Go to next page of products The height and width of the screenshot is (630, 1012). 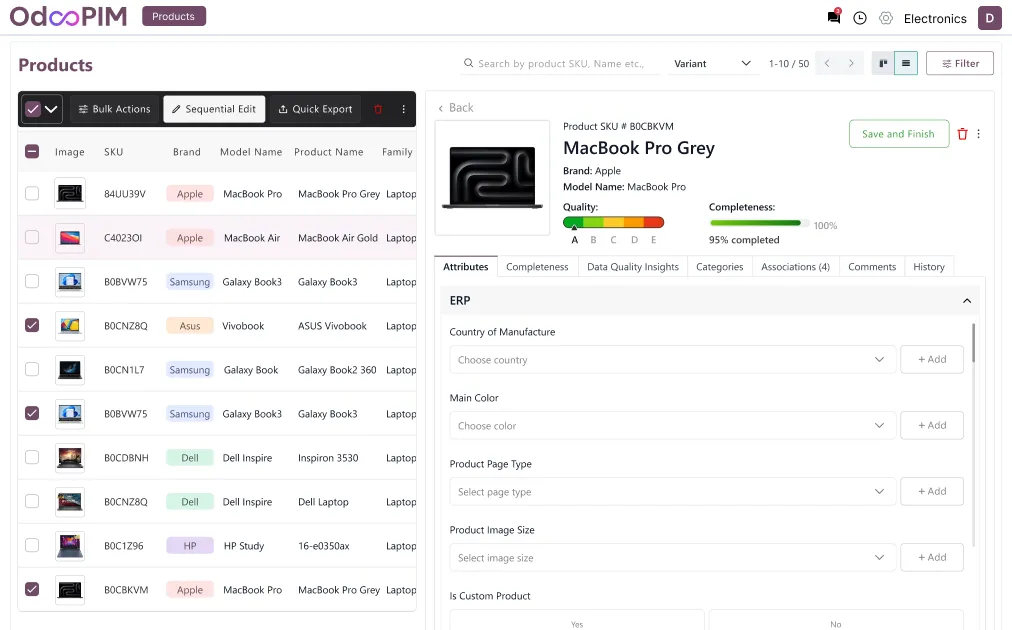[x=851, y=63]
